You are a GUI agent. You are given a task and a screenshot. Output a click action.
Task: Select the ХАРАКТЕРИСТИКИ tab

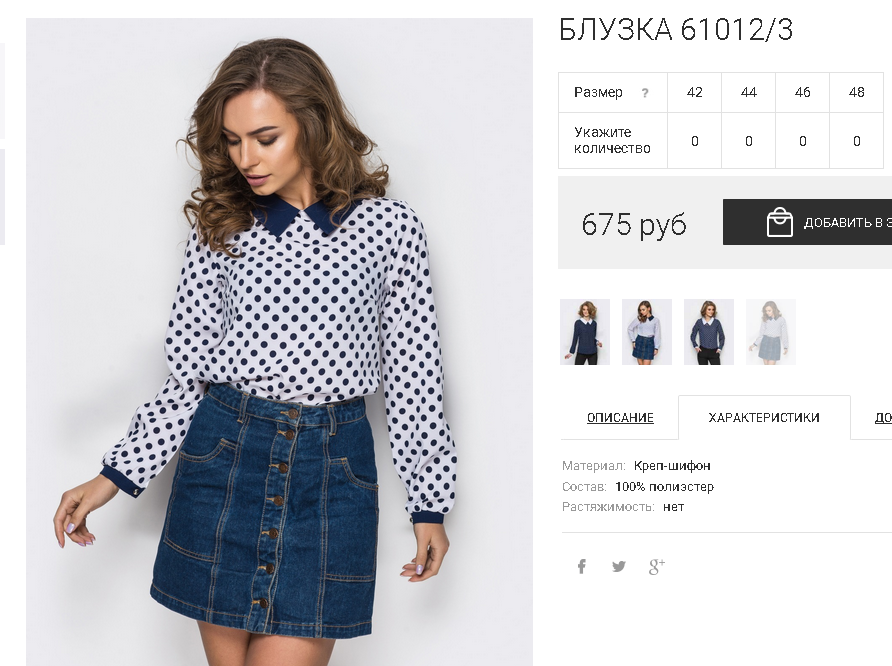point(764,417)
